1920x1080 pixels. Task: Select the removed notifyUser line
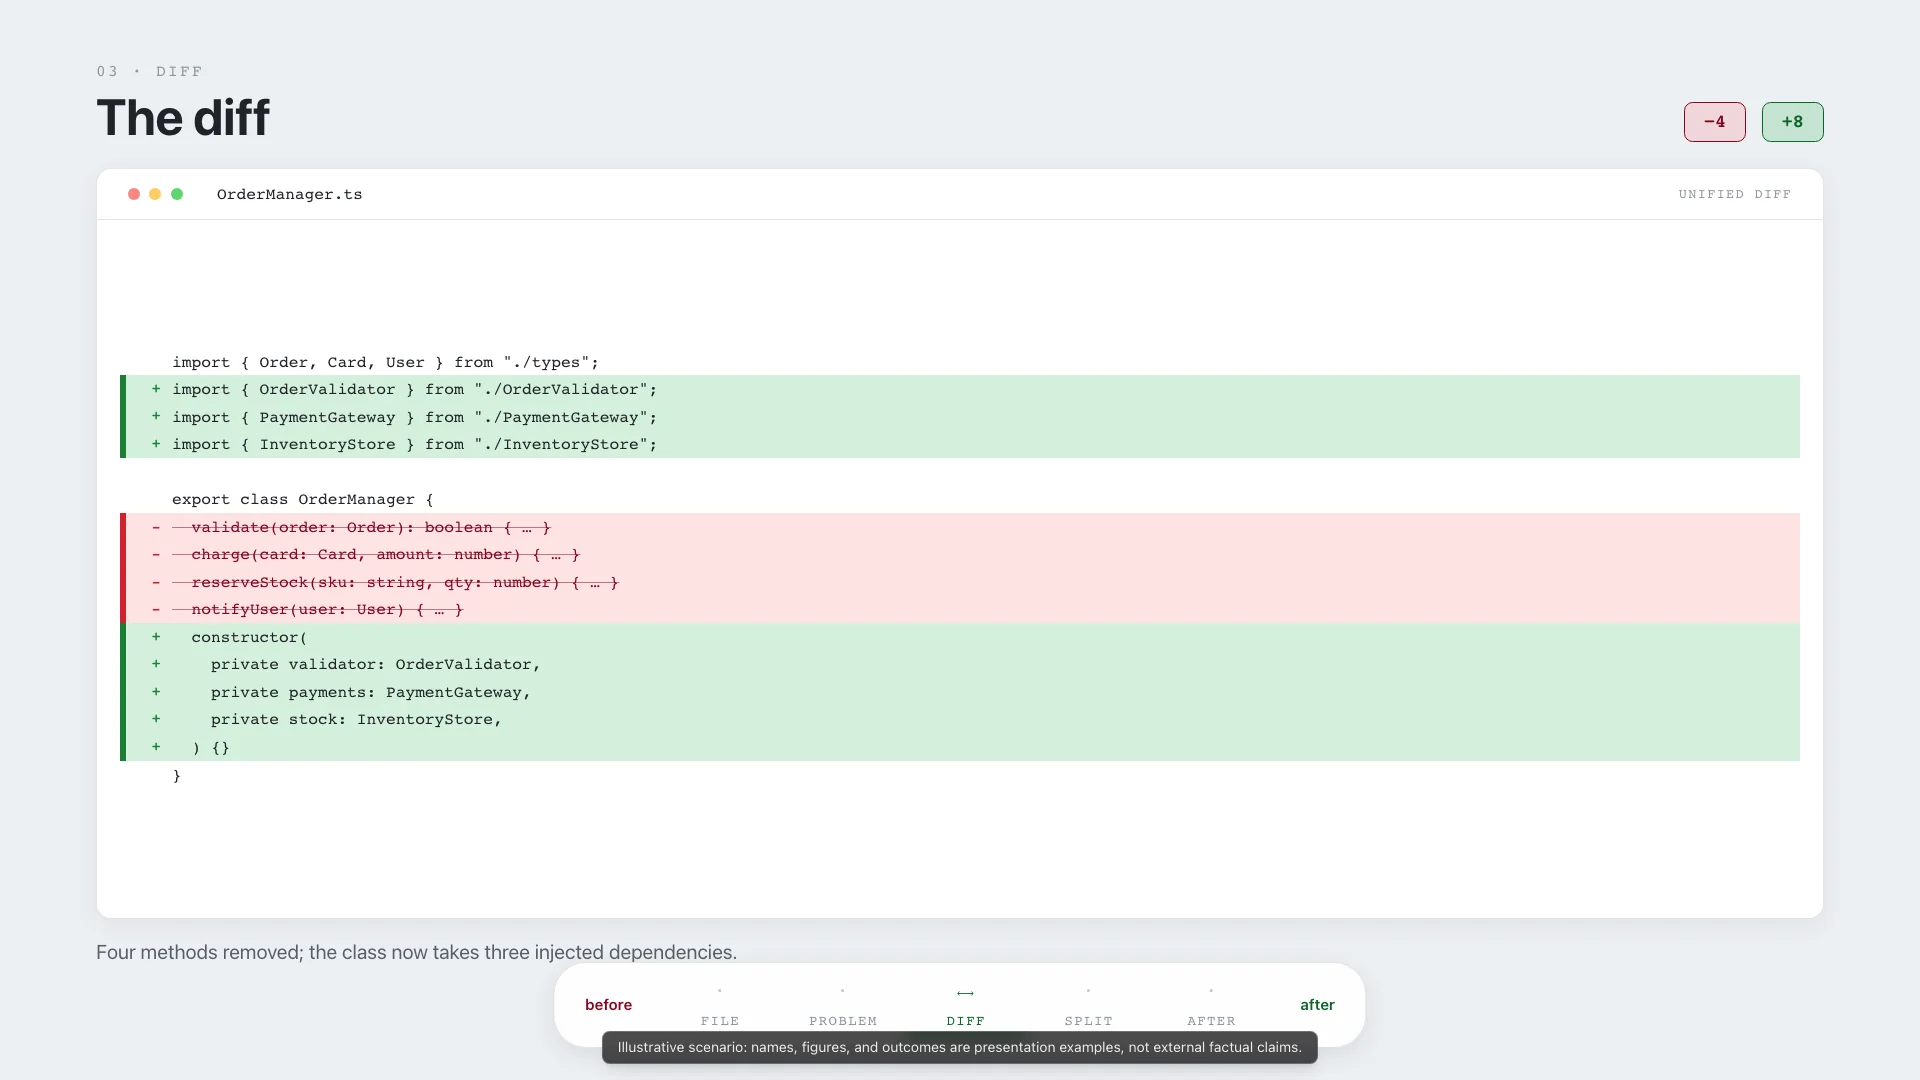pyautogui.click(x=960, y=609)
